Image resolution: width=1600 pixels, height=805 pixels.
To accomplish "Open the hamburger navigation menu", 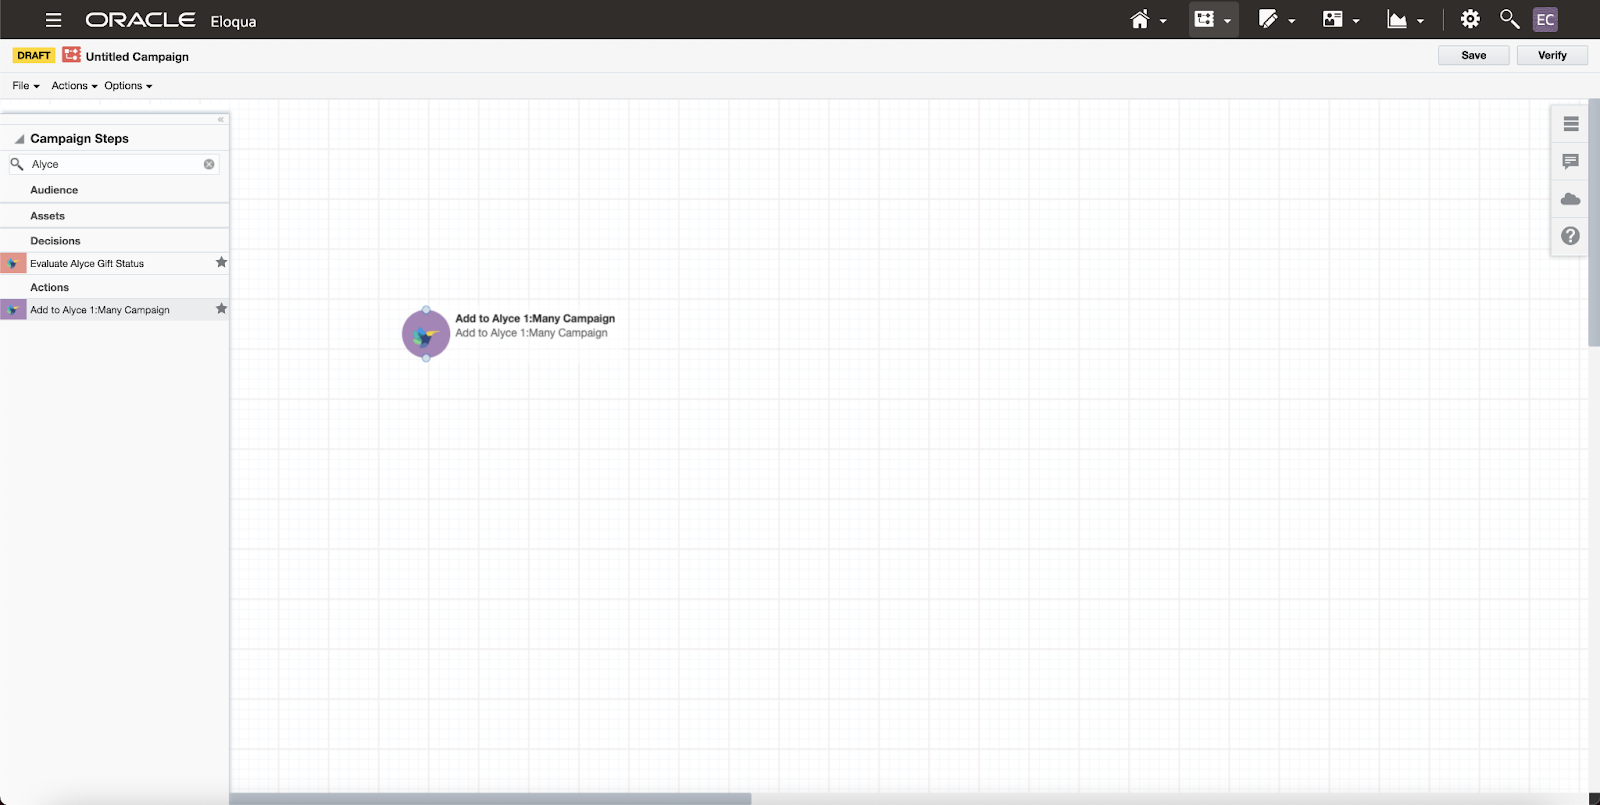I will coord(53,20).
